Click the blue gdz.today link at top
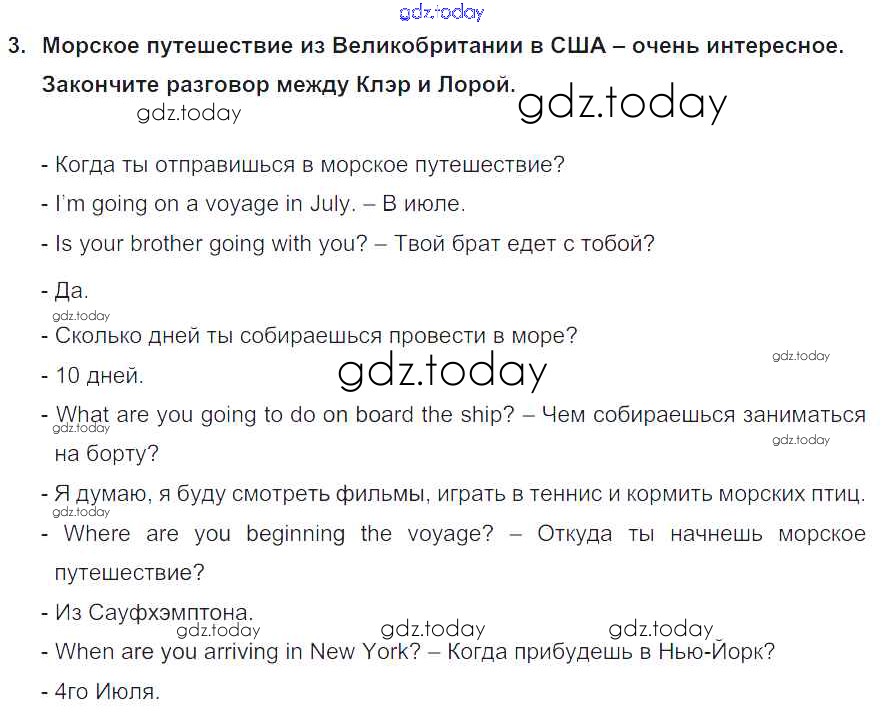Viewport: 882px width, 717px height. [x=441, y=12]
